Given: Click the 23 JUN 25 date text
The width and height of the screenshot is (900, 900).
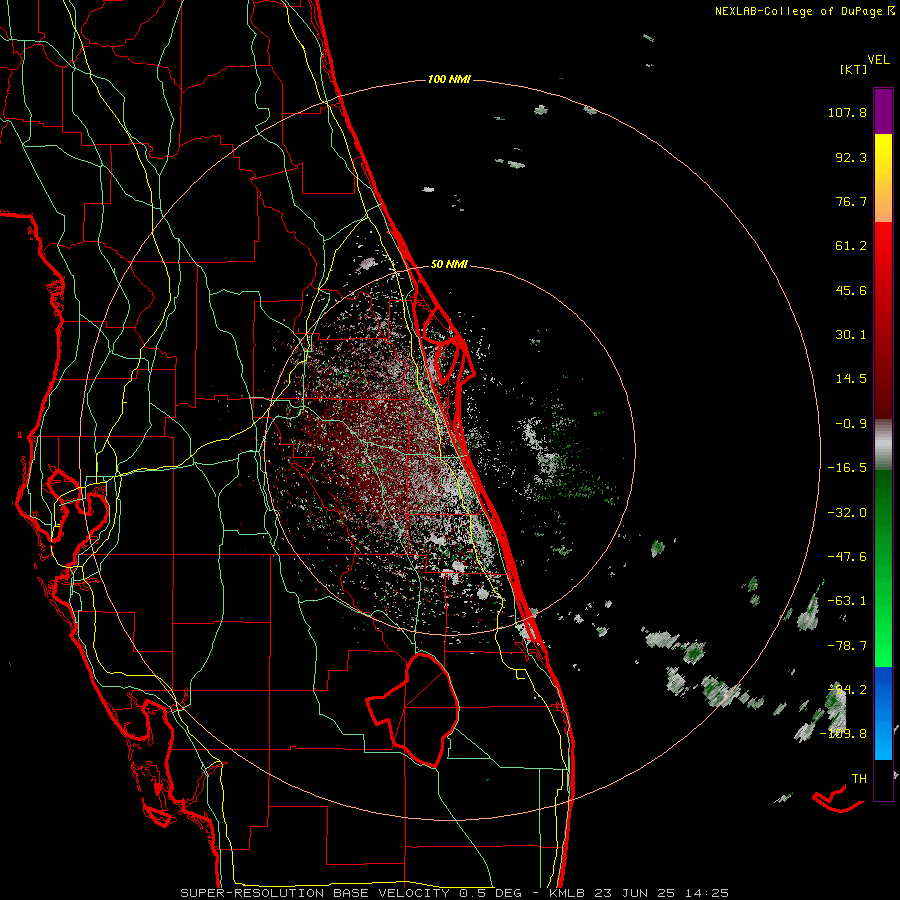Looking at the screenshot, I should click(635, 893).
